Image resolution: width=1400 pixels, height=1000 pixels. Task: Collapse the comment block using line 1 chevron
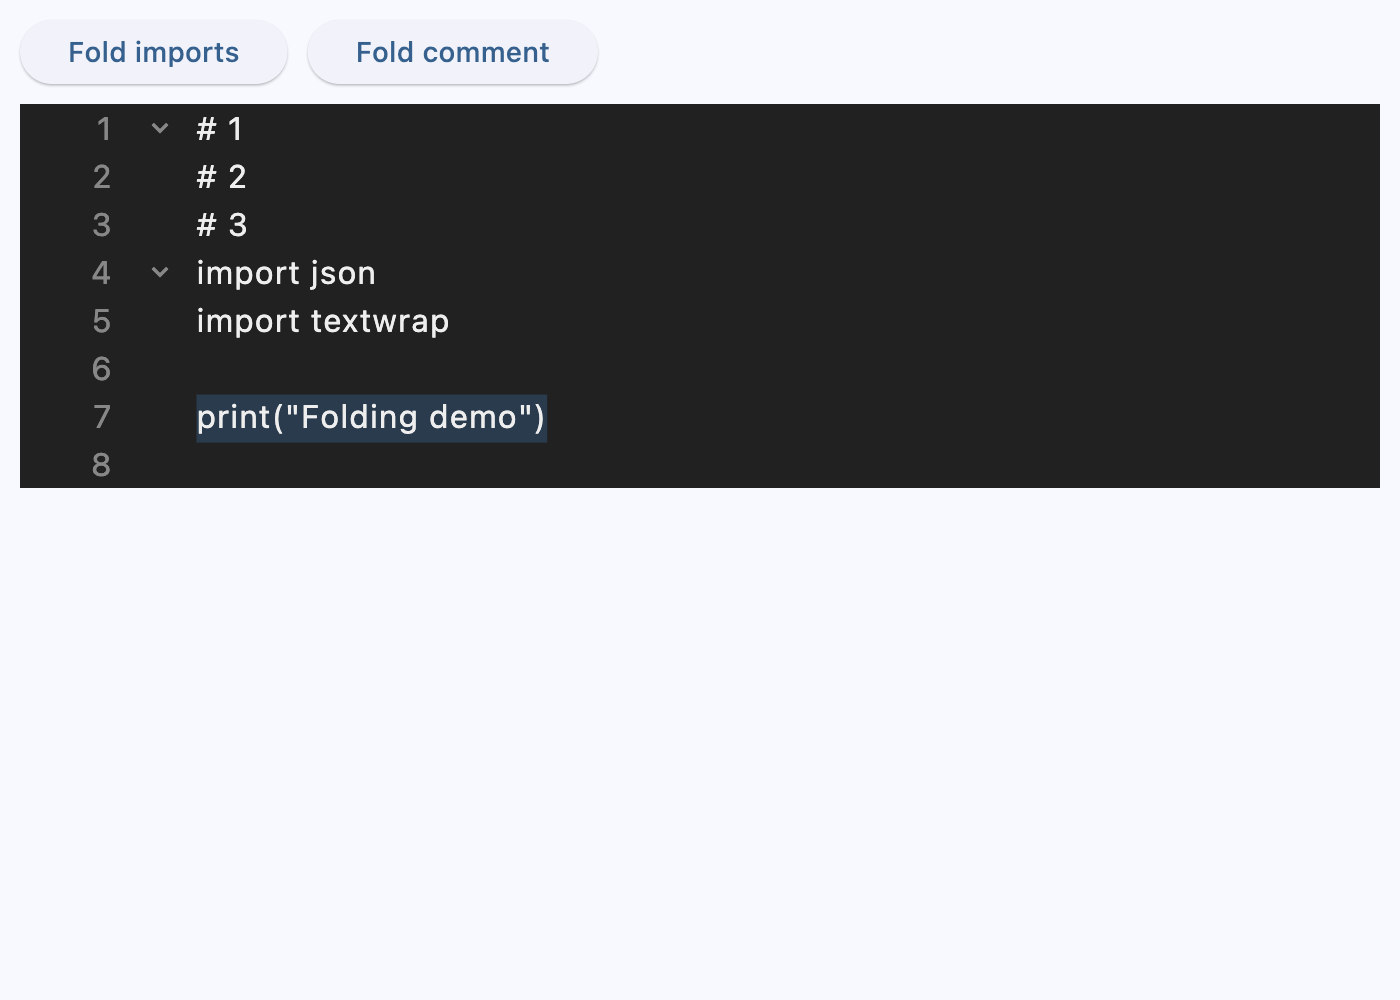pyautogui.click(x=159, y=128)
